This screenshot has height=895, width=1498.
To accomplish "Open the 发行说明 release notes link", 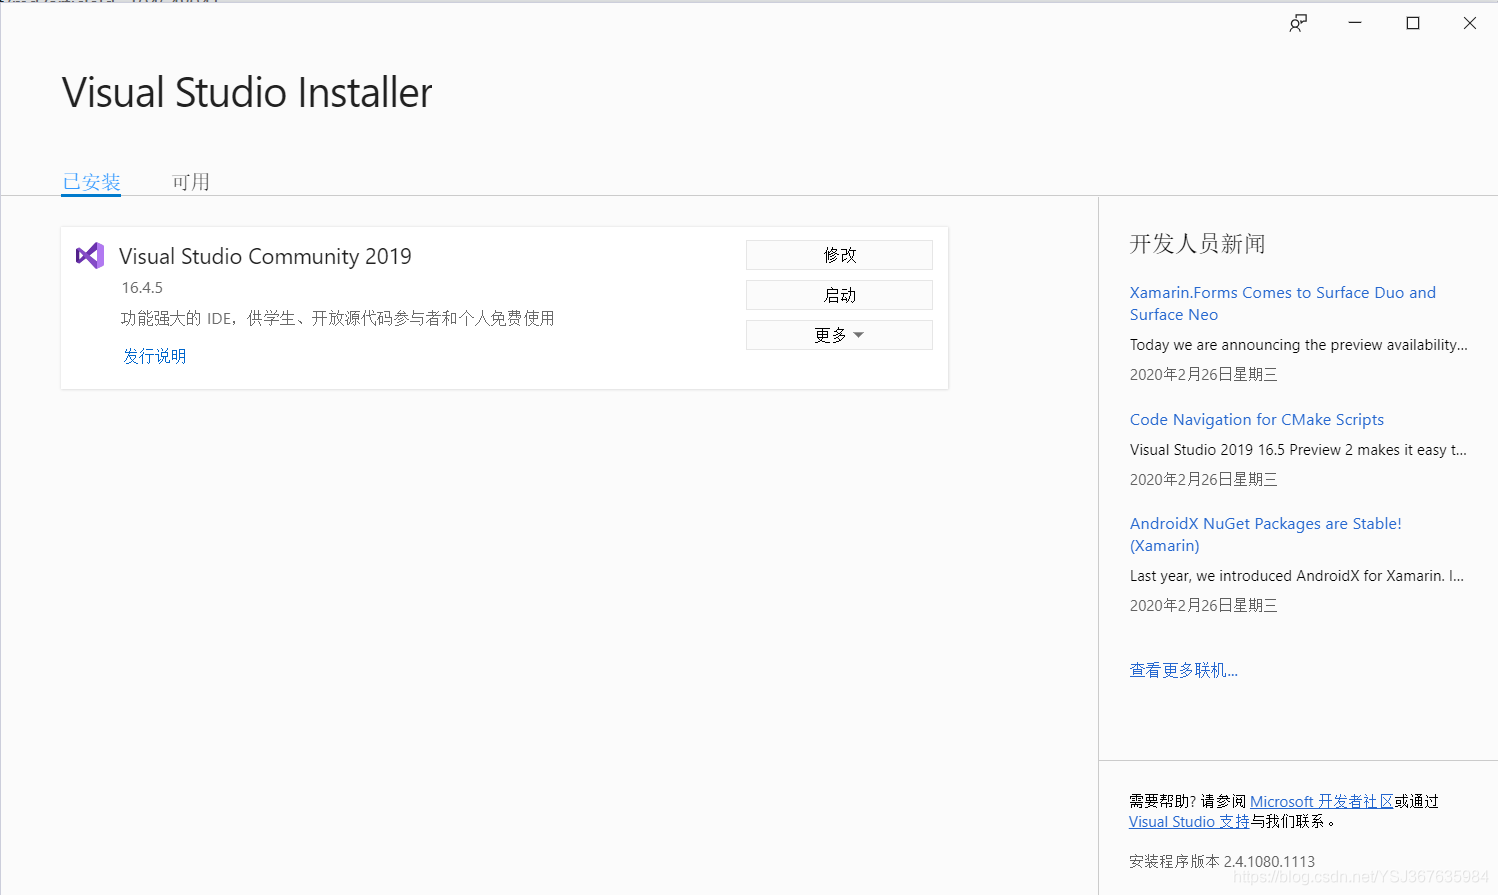I will point(155,356).
